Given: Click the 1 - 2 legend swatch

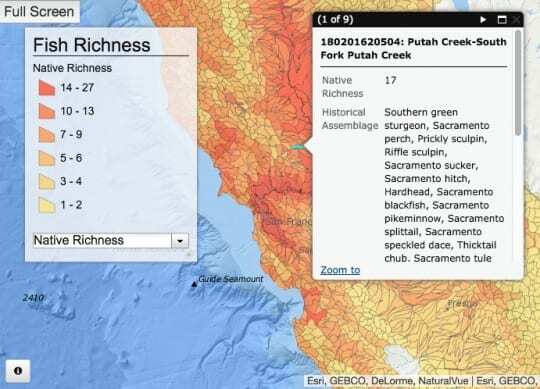Looking at the screenshot, I should pos(46,205).
